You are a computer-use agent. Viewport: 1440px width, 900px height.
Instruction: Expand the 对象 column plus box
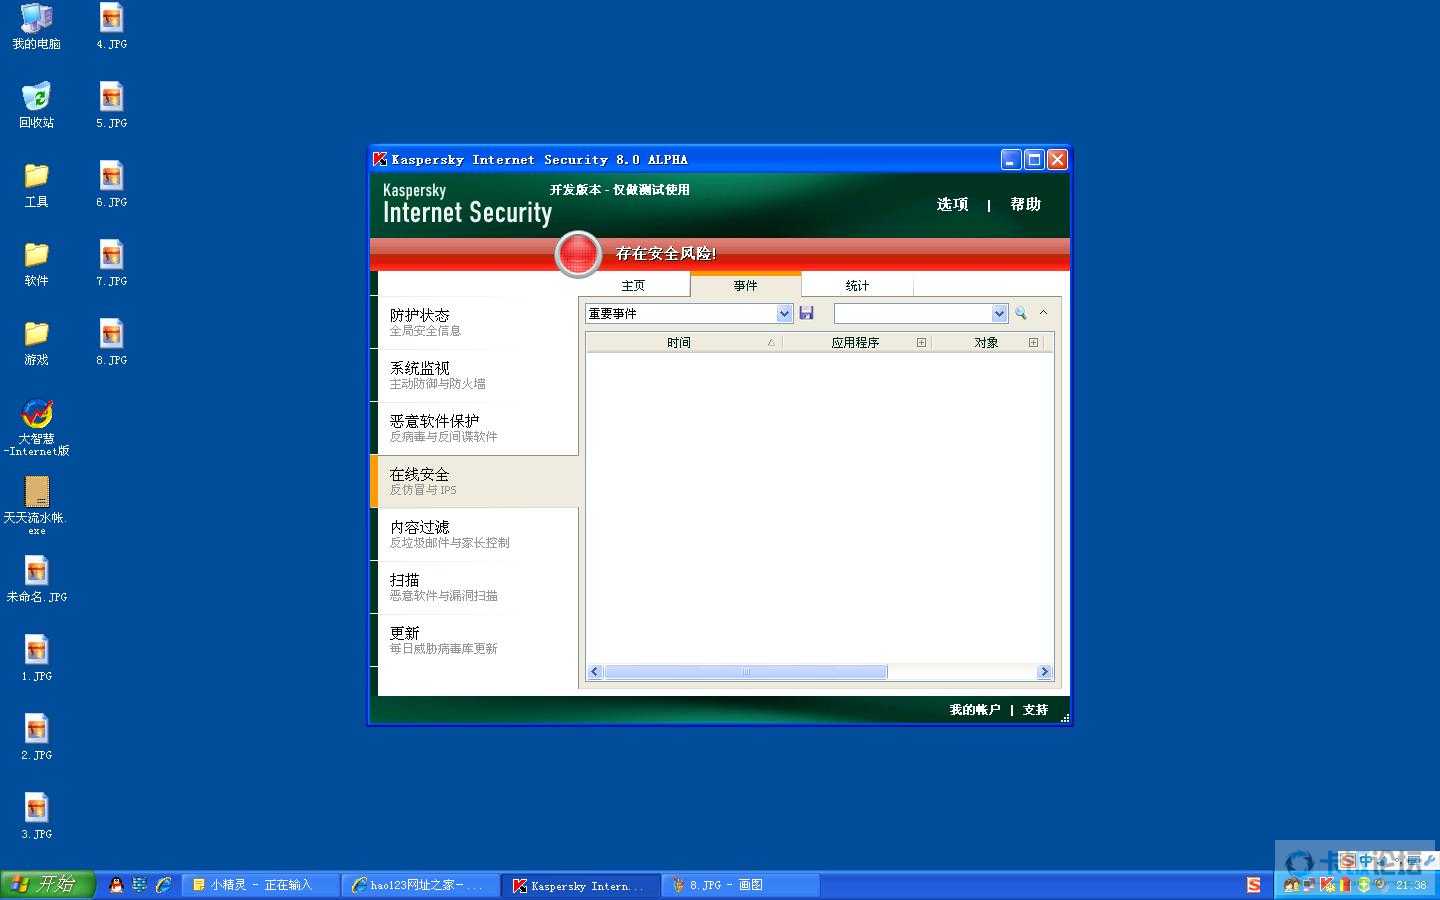pos(1033,342)
